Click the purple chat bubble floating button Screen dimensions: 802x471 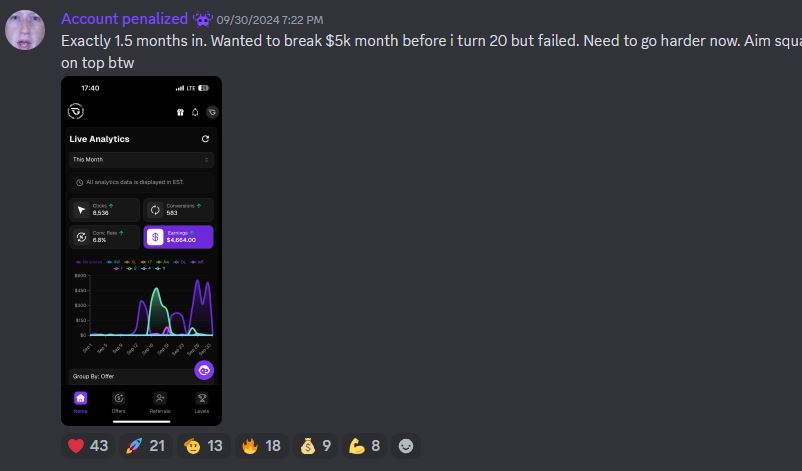tap(204, 370)
